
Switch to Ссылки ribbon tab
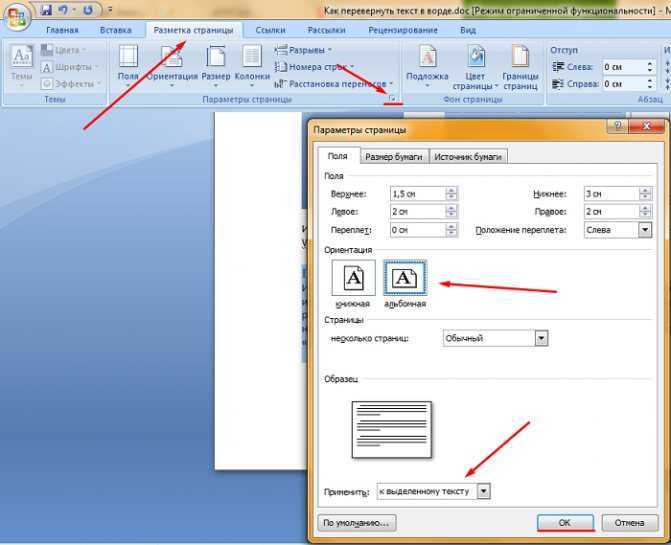270,30
